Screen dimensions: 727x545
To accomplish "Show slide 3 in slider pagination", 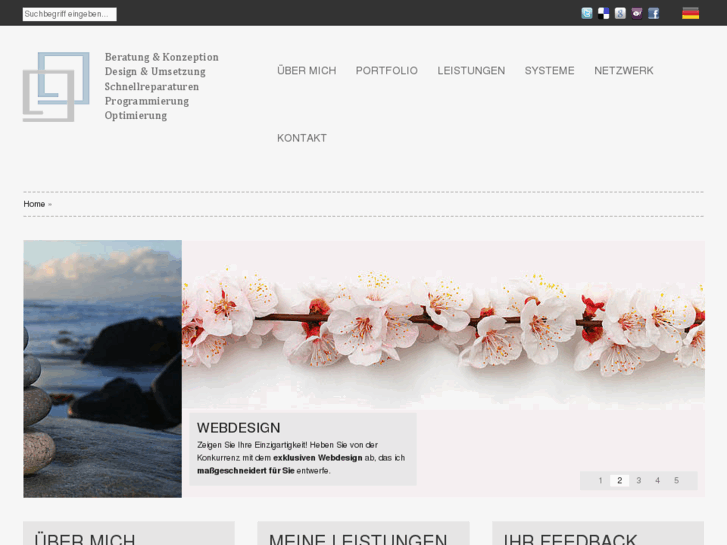I will (638, 481).
